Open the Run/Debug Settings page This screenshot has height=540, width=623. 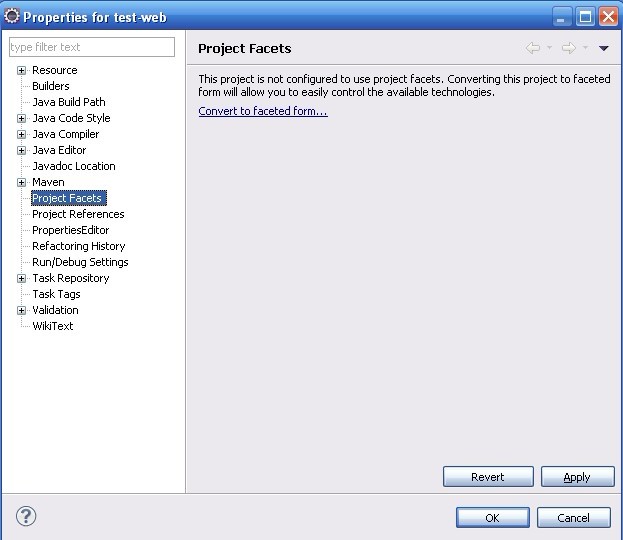(80, 262)
